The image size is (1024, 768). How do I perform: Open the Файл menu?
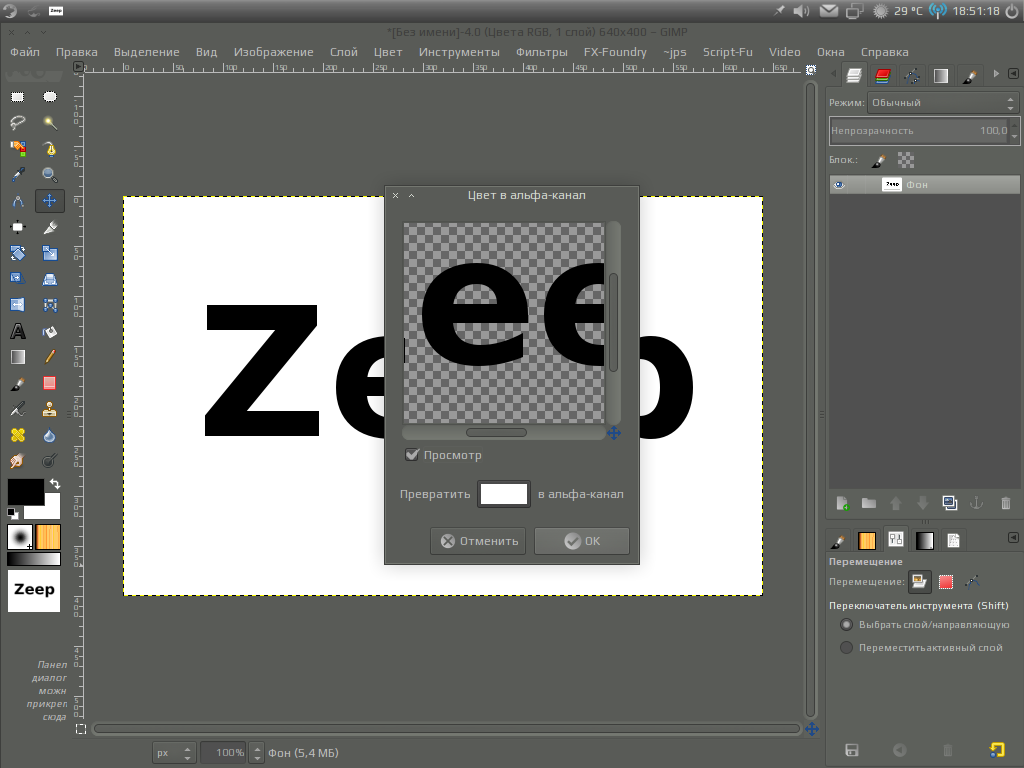[25, 52]
